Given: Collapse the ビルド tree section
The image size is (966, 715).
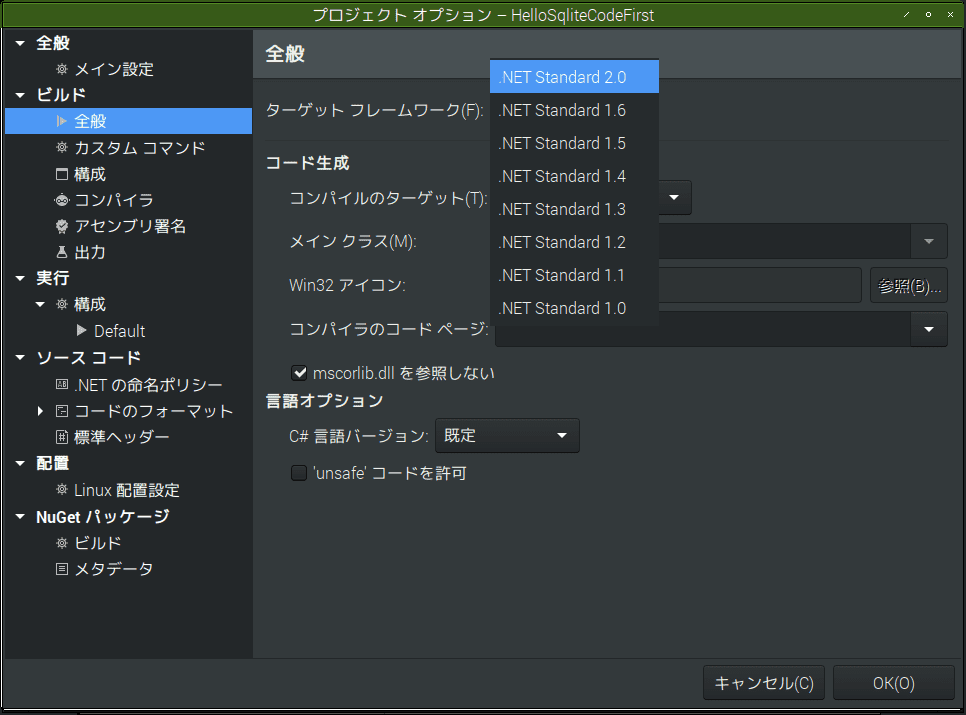Looking at the screenshot, I should [20, 95].
